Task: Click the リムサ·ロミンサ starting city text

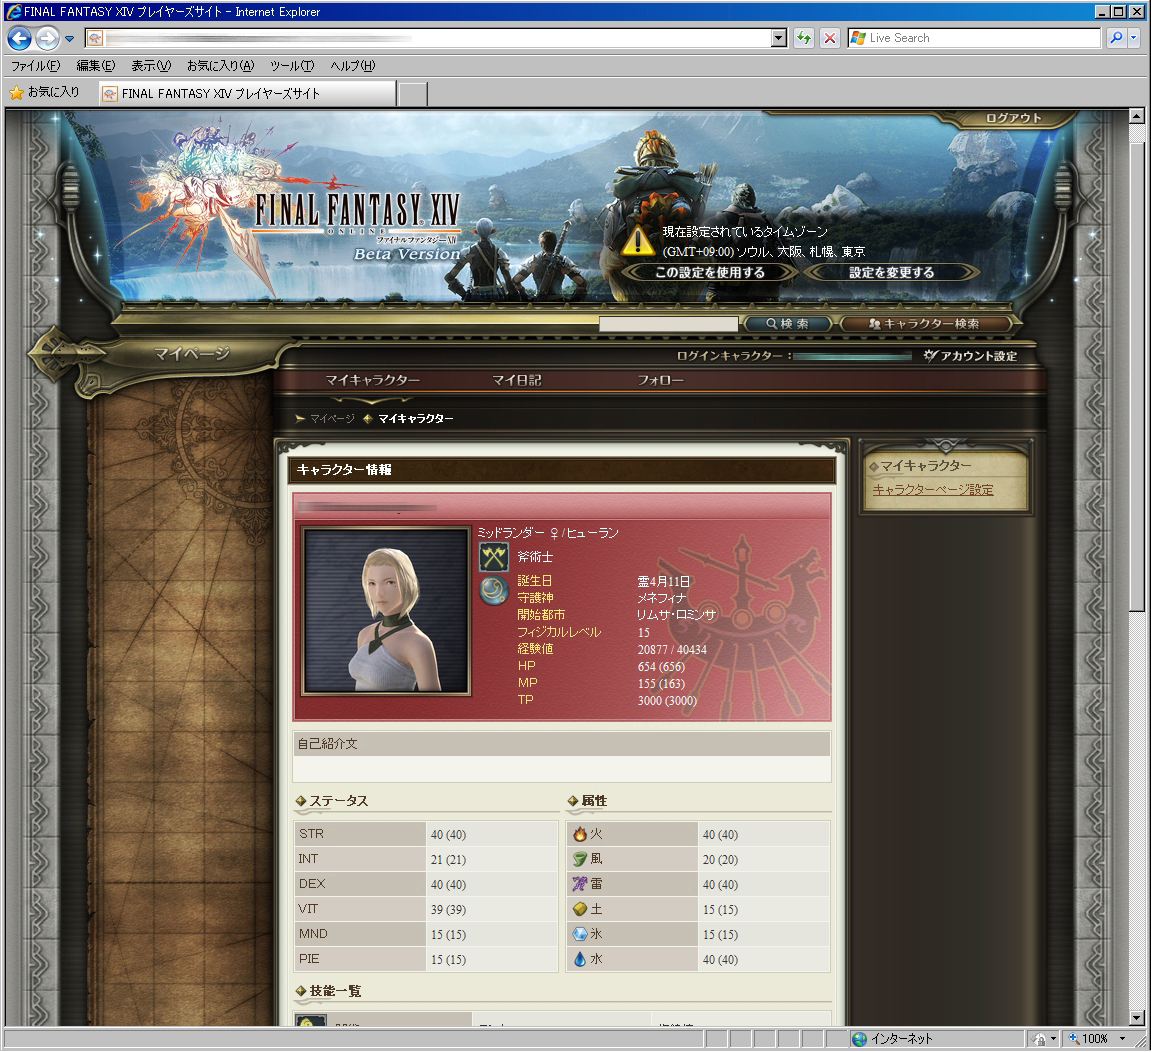Action: [x=676, y=615]
